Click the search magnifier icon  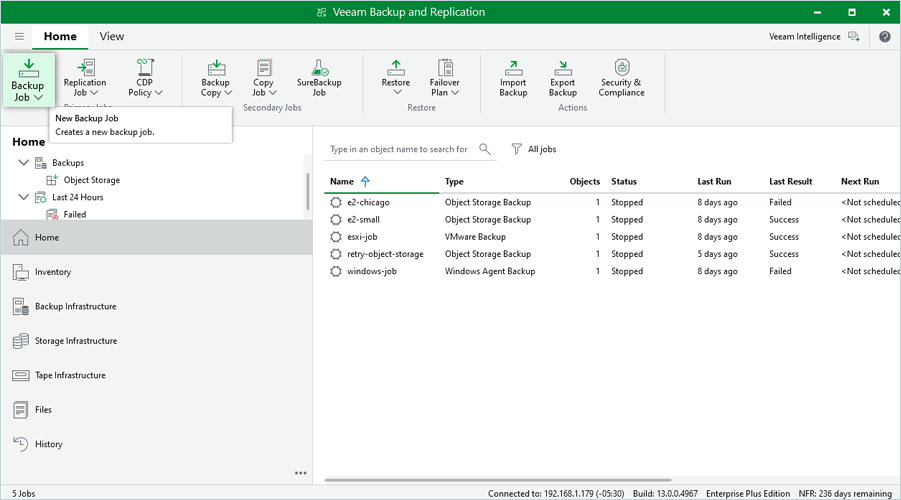coord(485,149)
